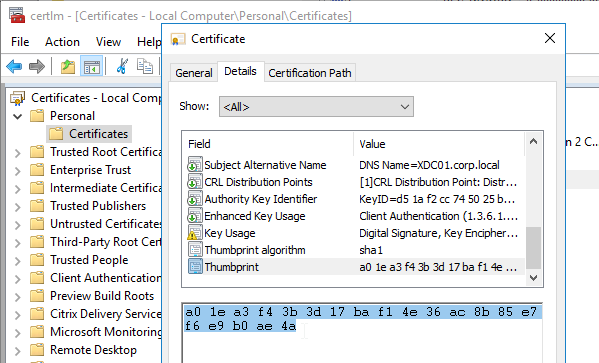
Task: Open the Action menu
Action: pyautogui.click(x=62, y=42)
